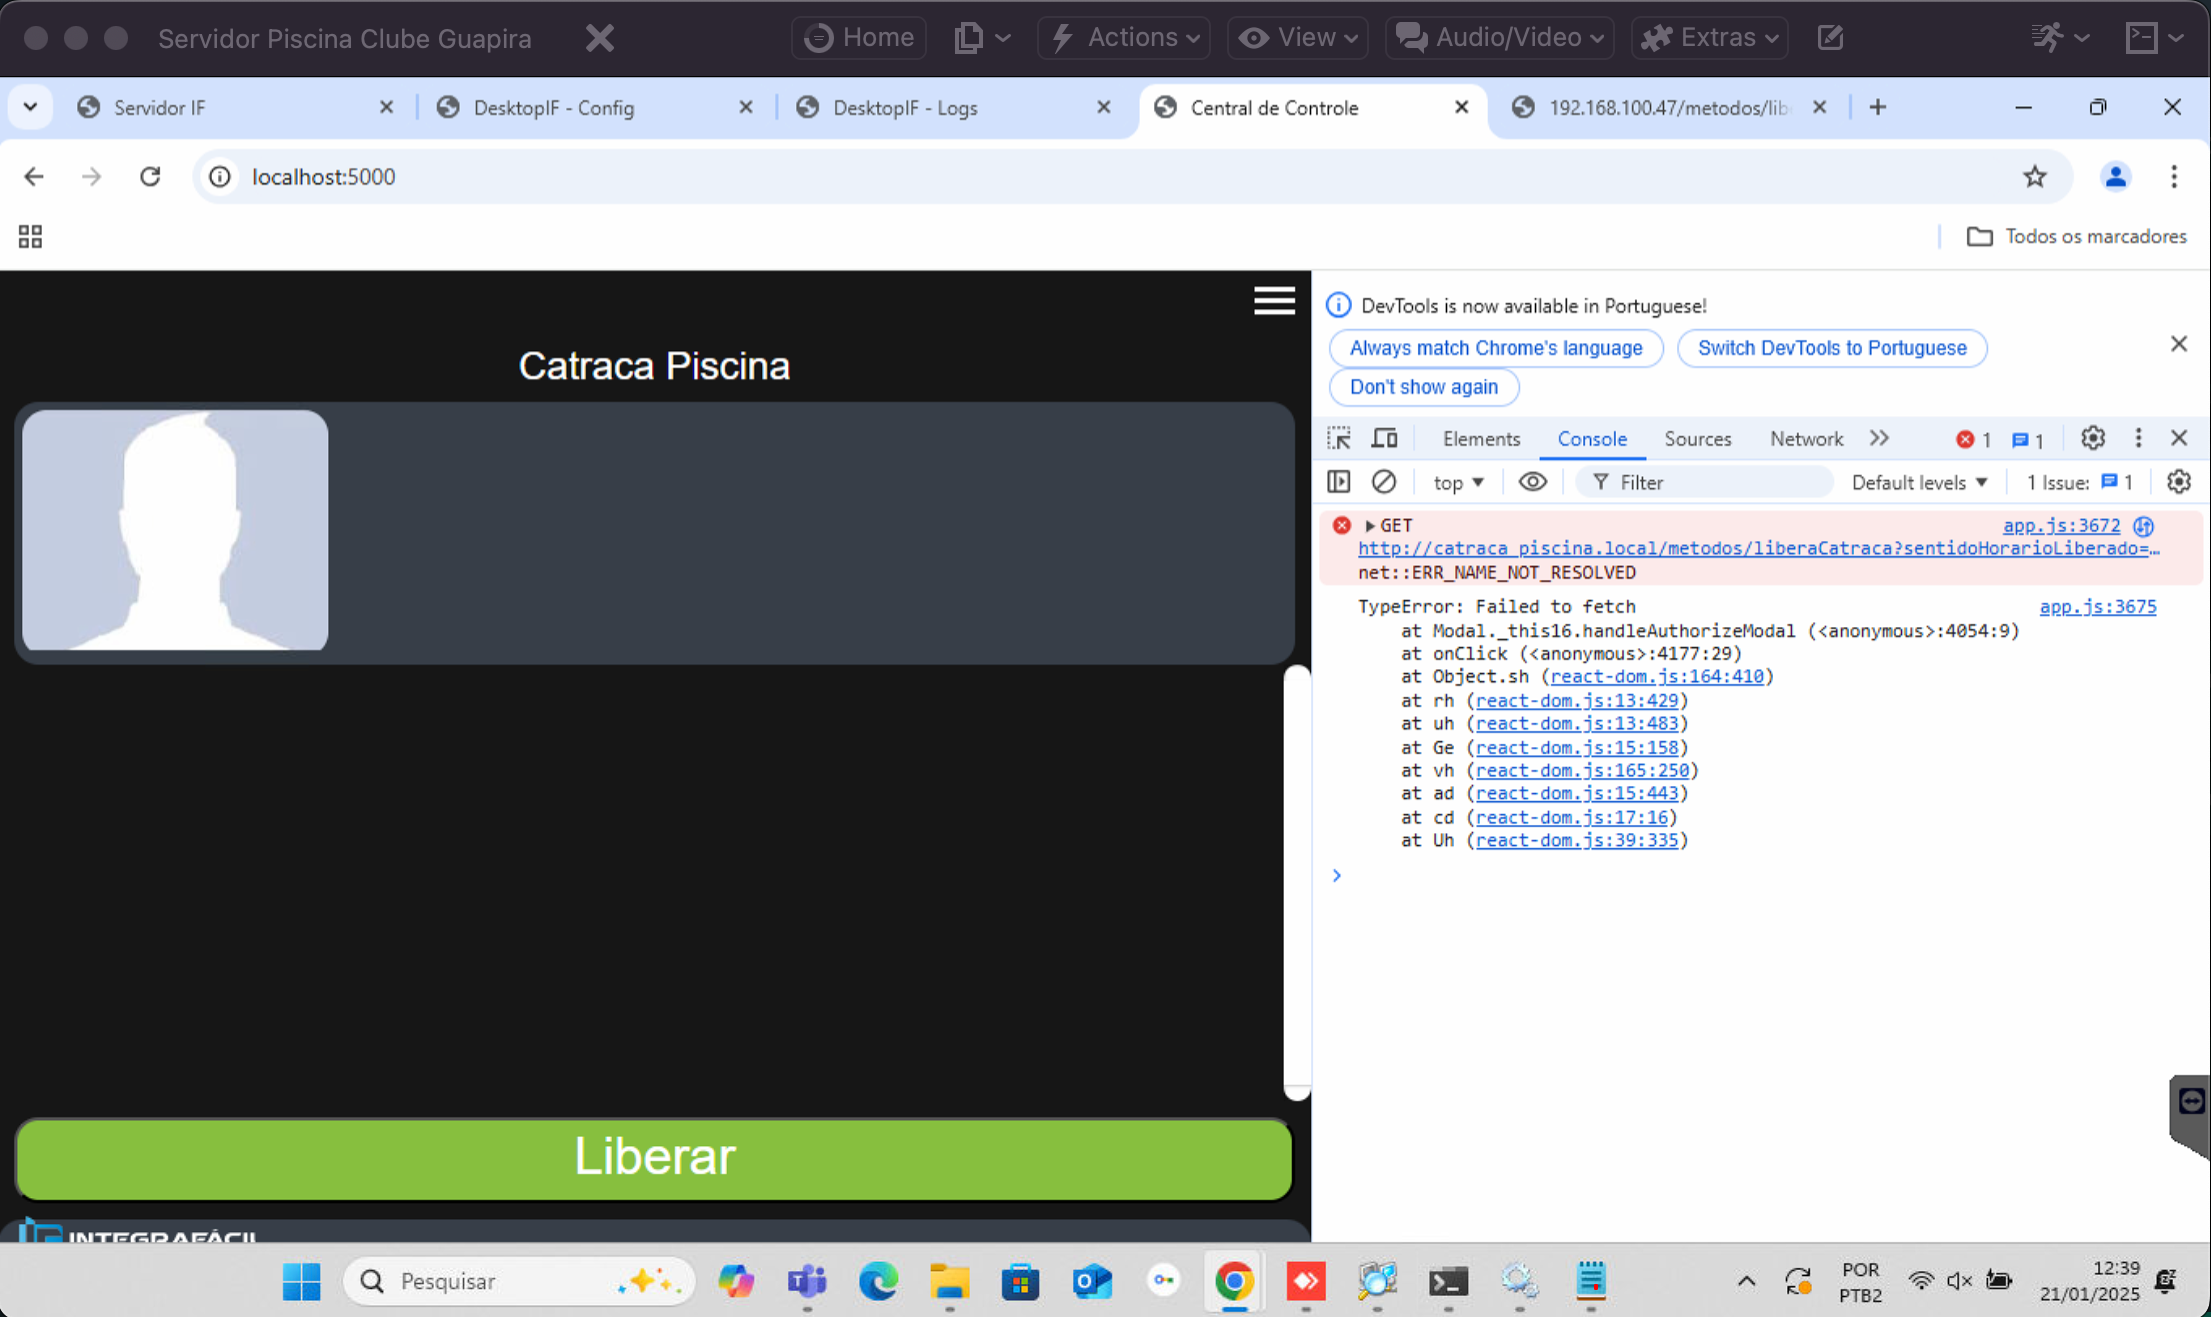Switch to the Network tab
The image size is (2211, 1317).
[x=1805, y=438]
